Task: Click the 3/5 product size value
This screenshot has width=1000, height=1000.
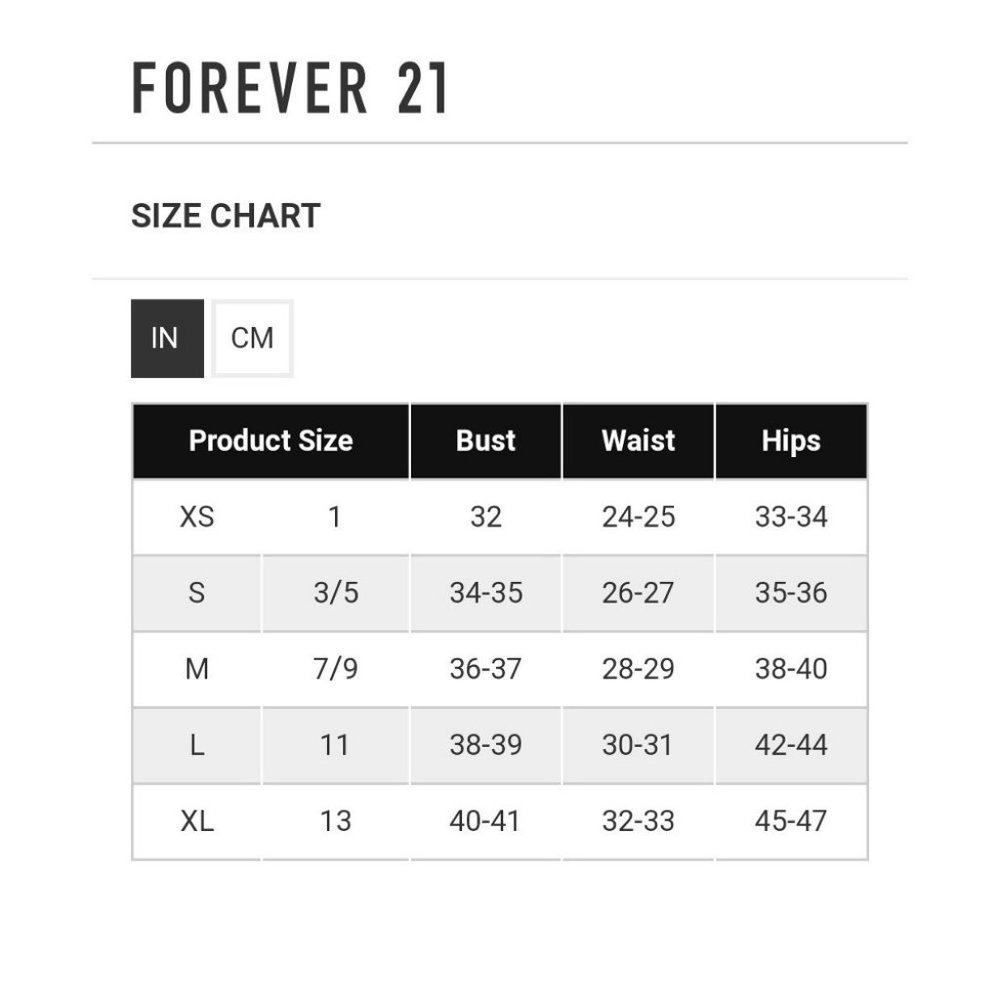Action: (x=336, y=593)
